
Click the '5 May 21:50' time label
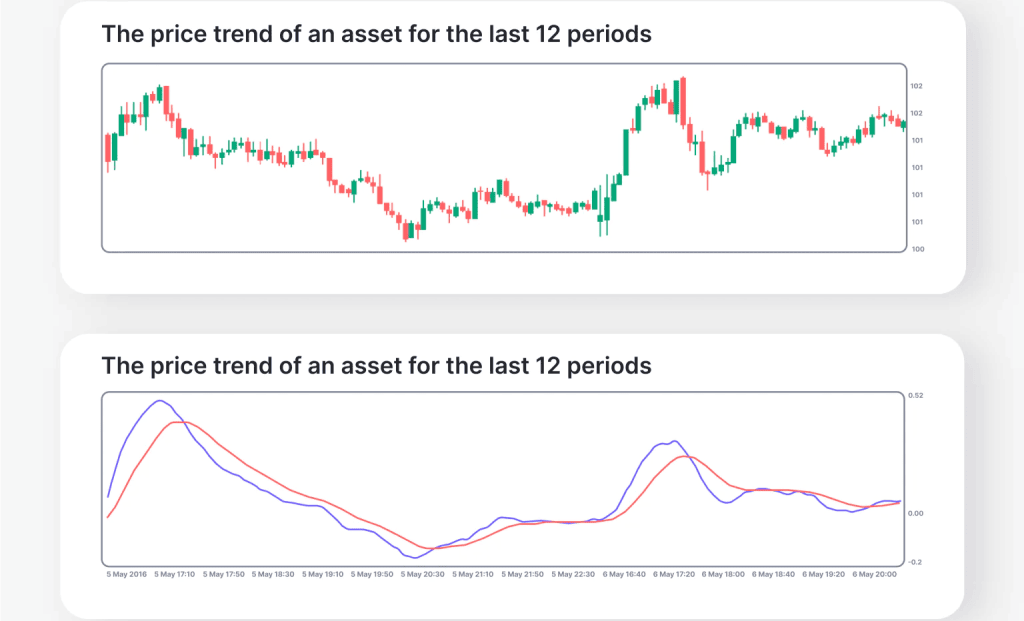523,575
